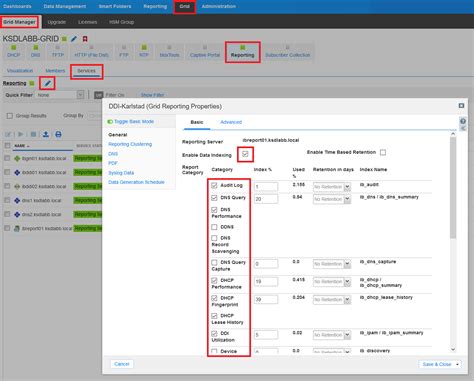The width and height of the screenshot is (474, 381).
Task: Open the TFTP service icon tab
Action: click(x=58, y=52)
